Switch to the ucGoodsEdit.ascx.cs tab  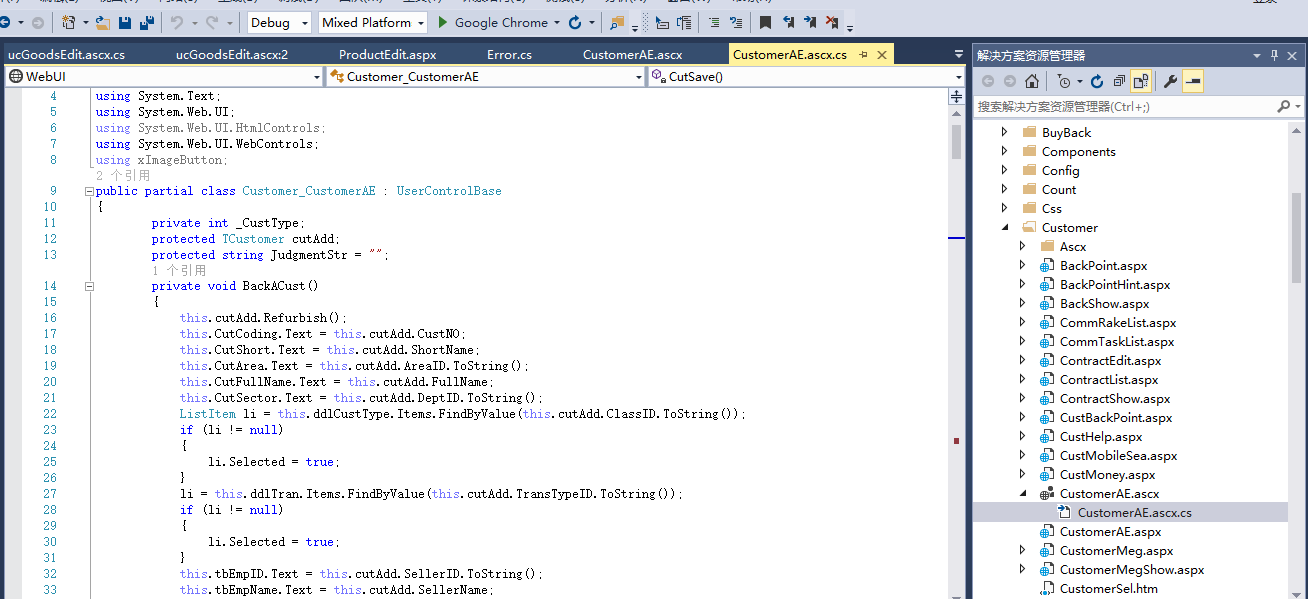pyautogui.click(x=66, y=55)
